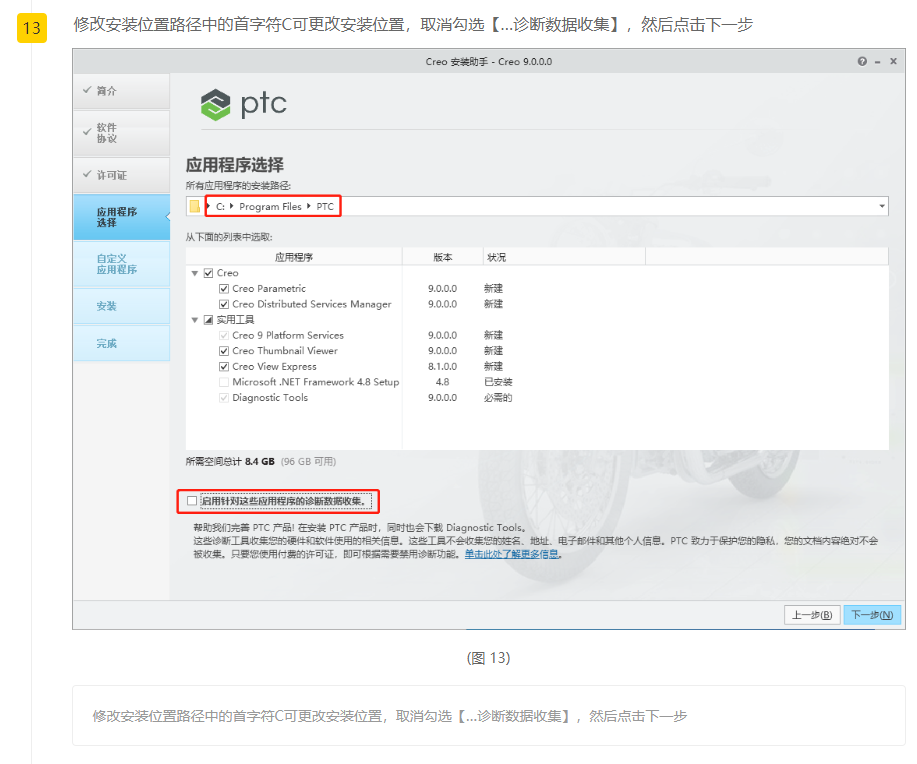Click the PTC logo
Screen dimensions: 917x764
coord(243,105)
